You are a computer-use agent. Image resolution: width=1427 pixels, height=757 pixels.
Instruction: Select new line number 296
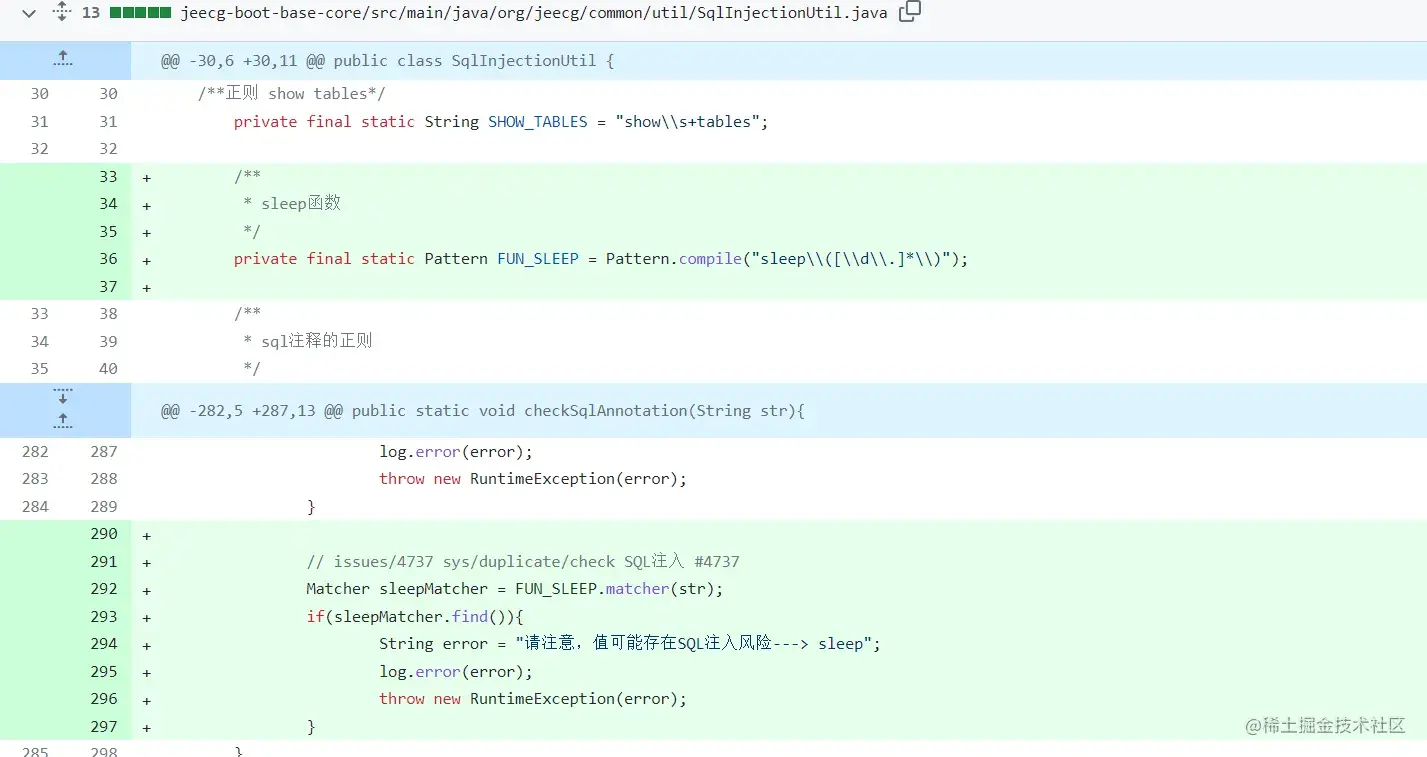[104, 699]
